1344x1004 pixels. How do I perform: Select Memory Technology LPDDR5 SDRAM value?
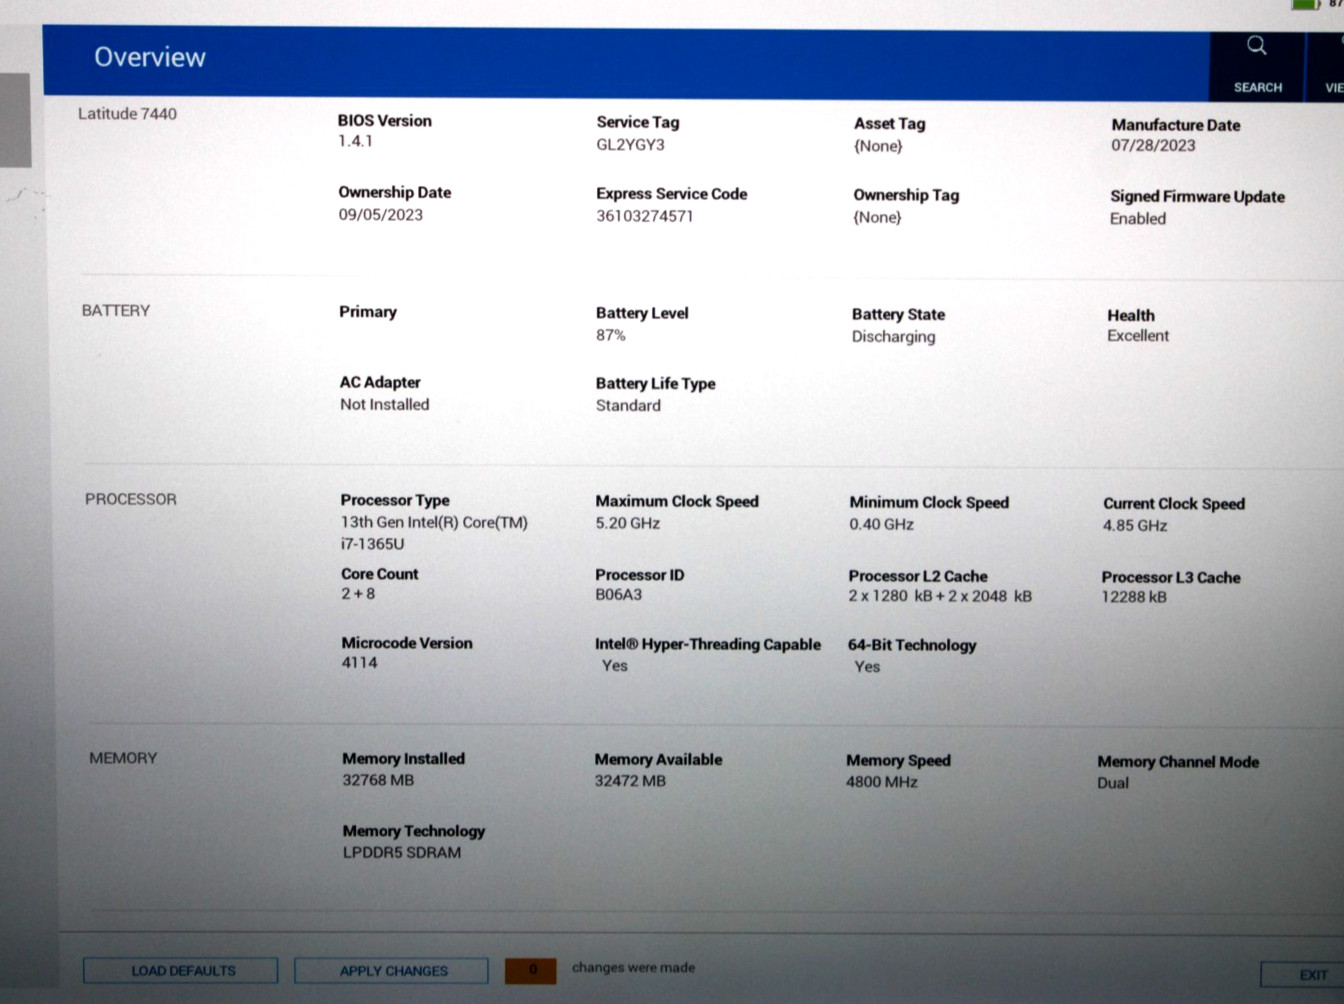401,853
